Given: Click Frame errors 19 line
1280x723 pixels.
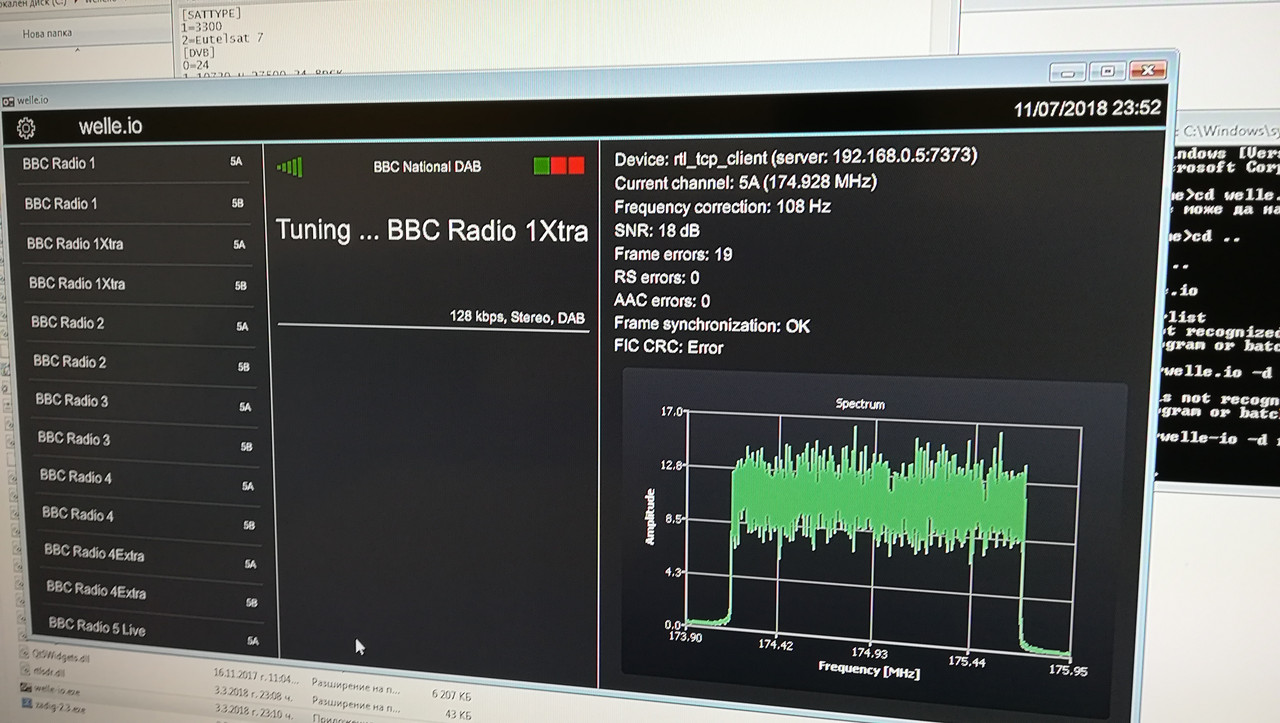Looking at the screenshot, I should click(x=673, y=255).
